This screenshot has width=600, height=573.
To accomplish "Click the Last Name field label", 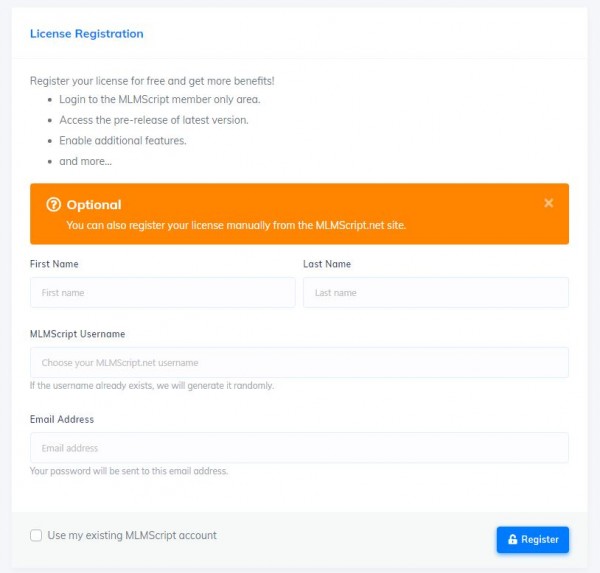I will pos(327,264).
